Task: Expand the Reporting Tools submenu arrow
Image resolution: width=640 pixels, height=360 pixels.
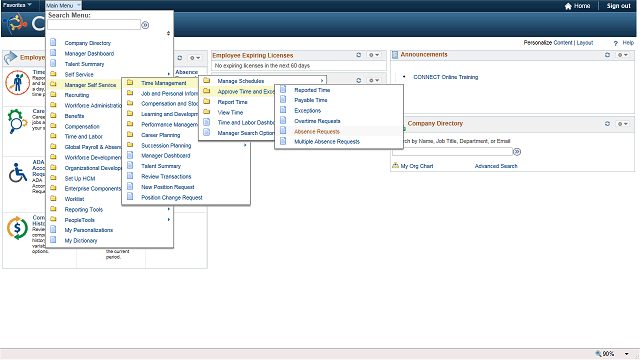Action: click(168, 209)
